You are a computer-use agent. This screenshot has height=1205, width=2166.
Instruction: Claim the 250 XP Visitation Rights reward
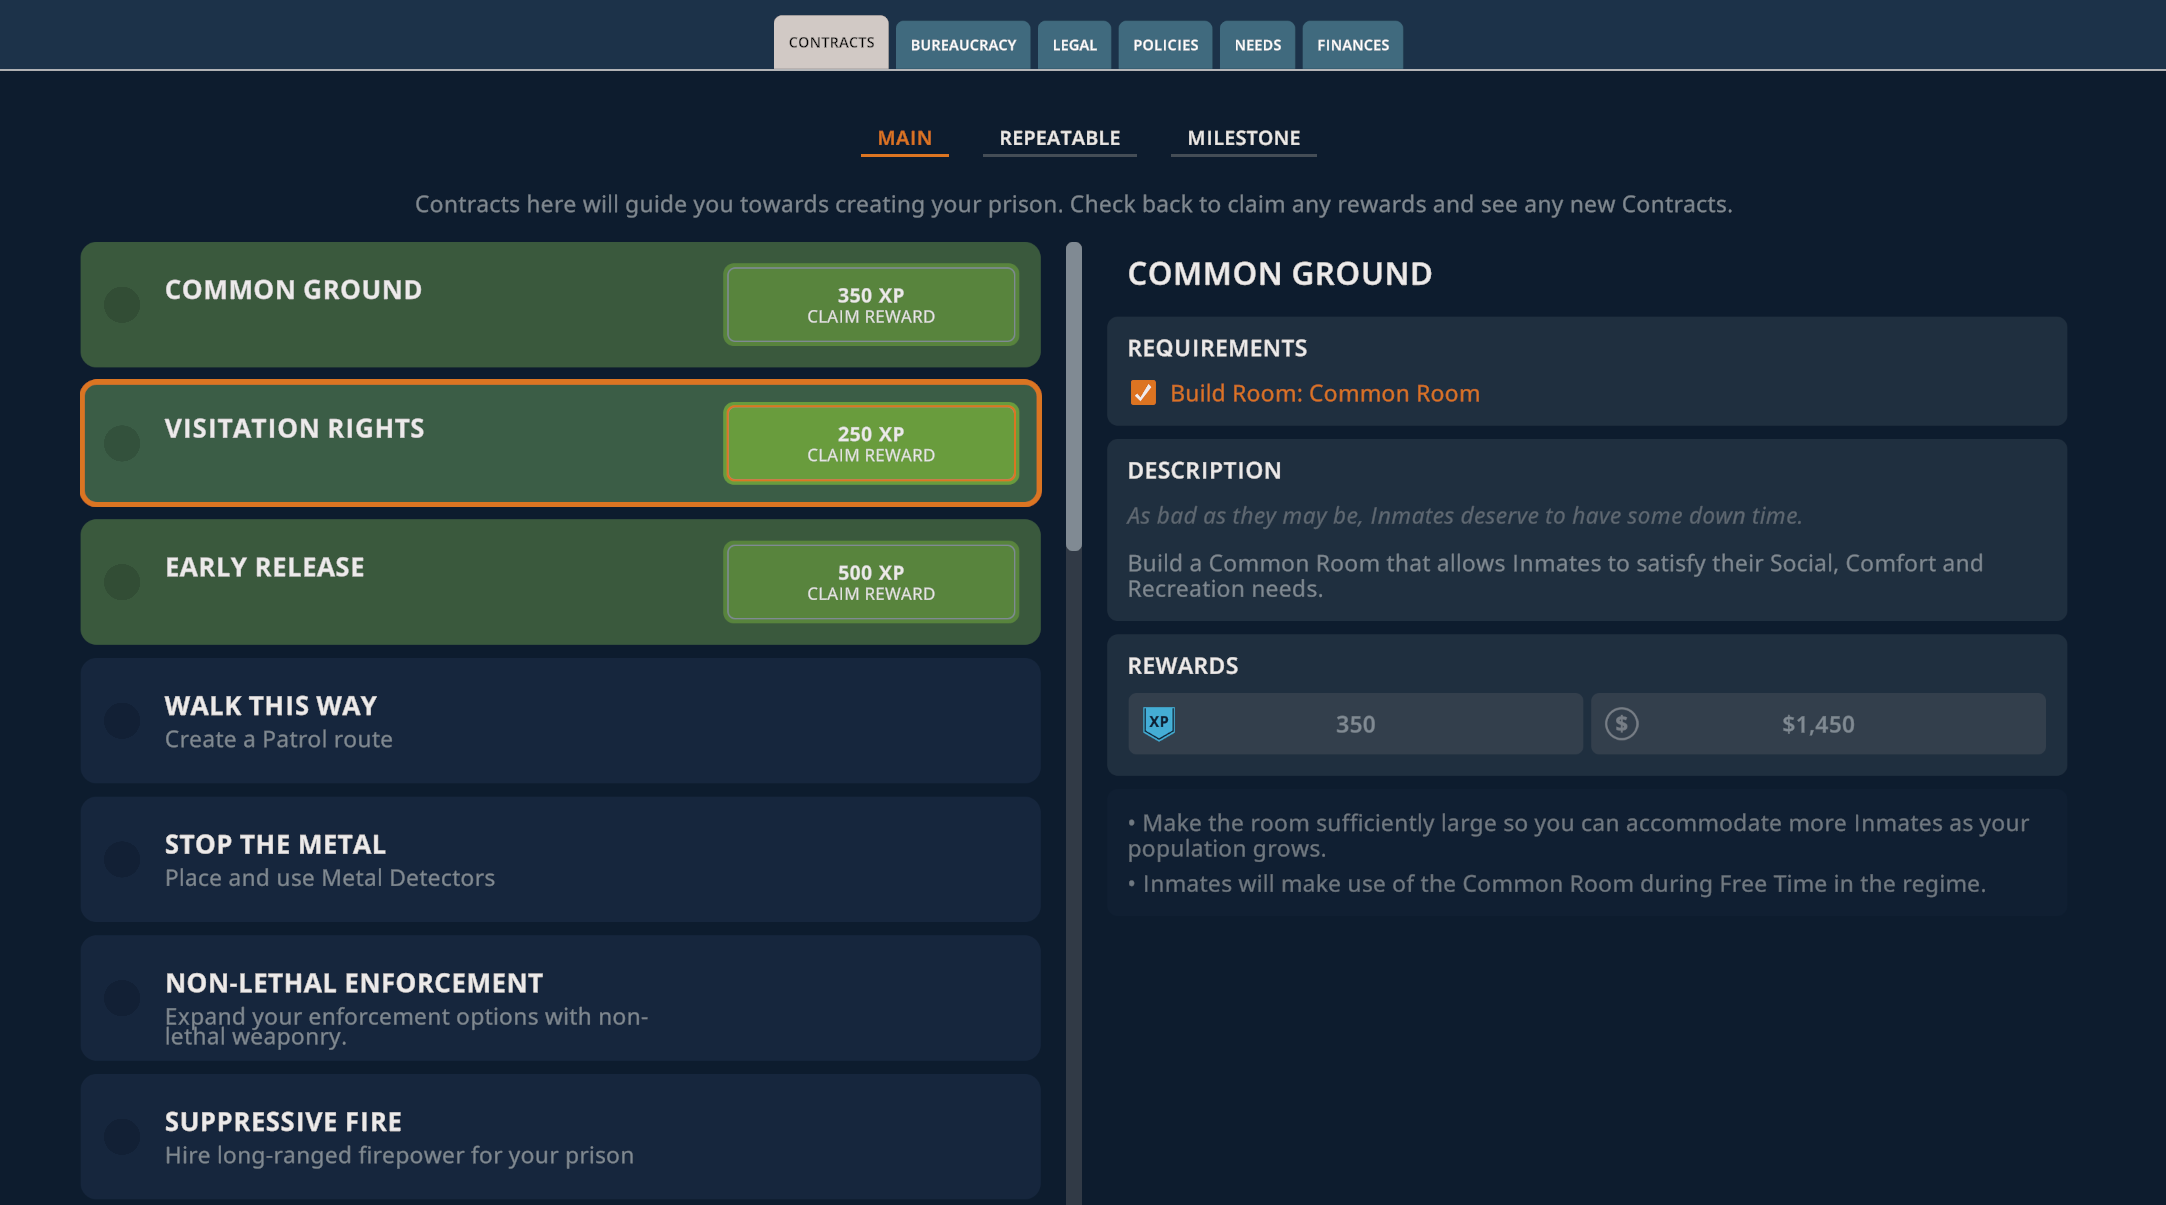coord(870,444)
